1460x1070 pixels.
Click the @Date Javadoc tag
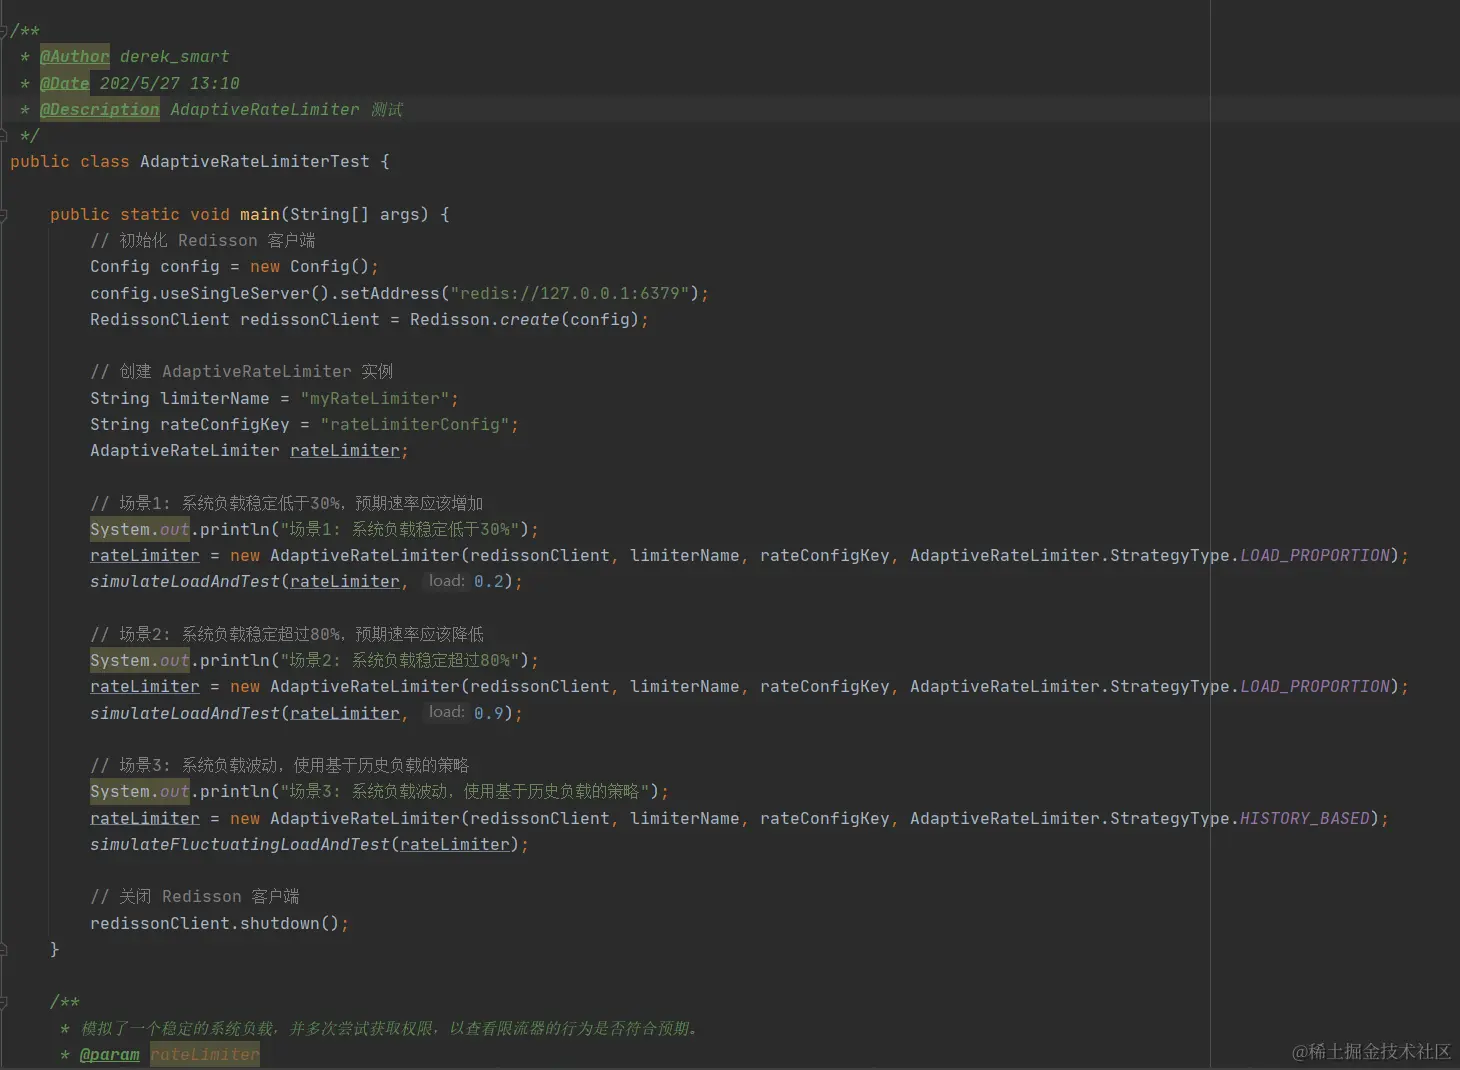tap(65, 83)
